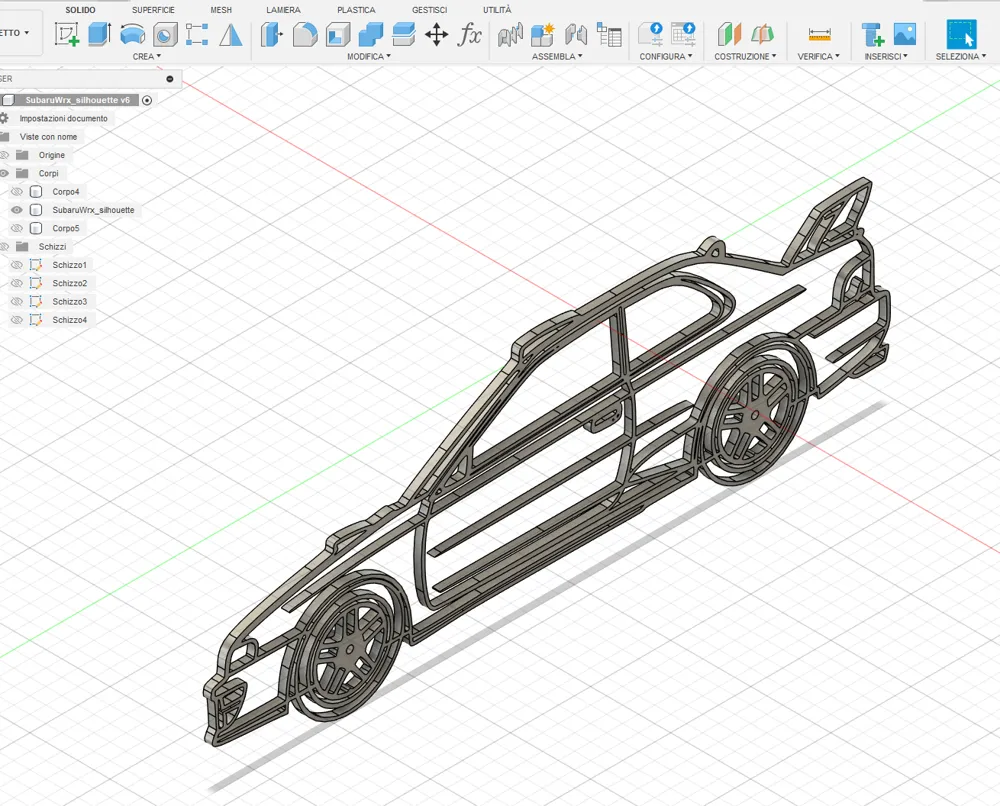Switch to the UTILITÀ tab
Viewport: 1000px width, 806px height.
(497, 10)
